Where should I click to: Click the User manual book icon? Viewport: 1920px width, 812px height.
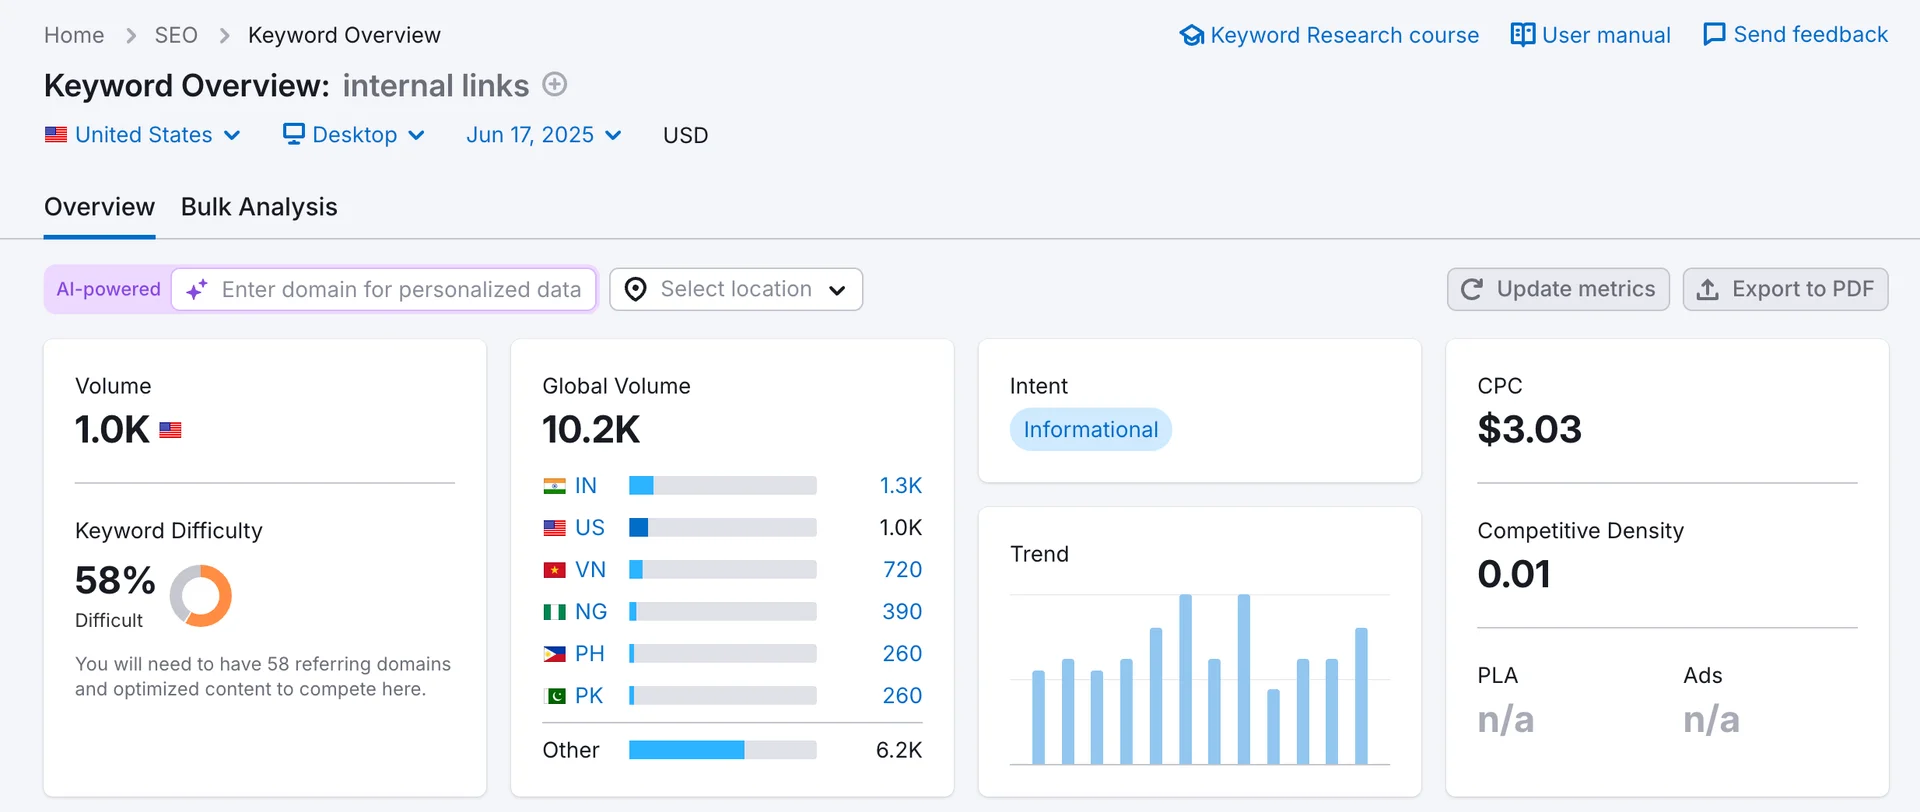(1522, 35)
